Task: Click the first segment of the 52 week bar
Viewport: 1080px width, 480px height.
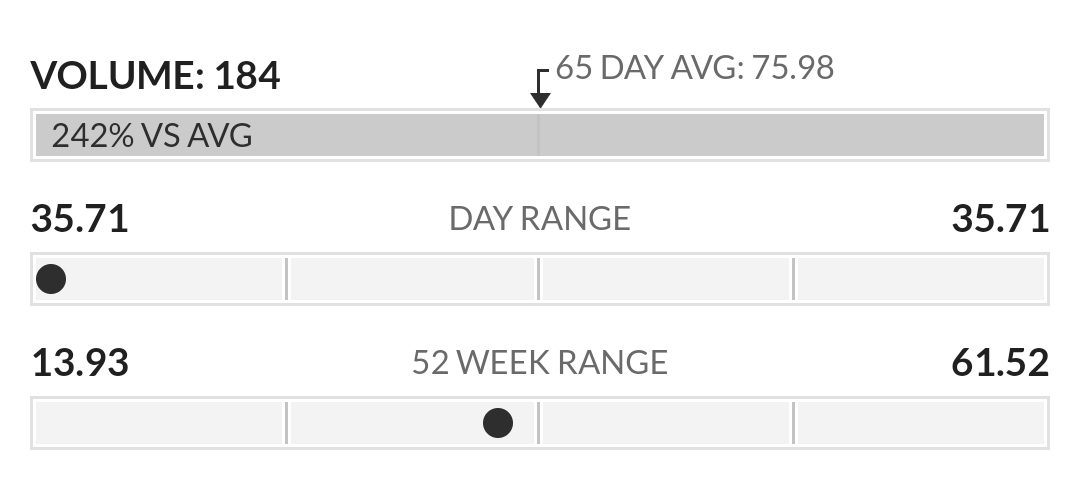Action: [160, 423]
